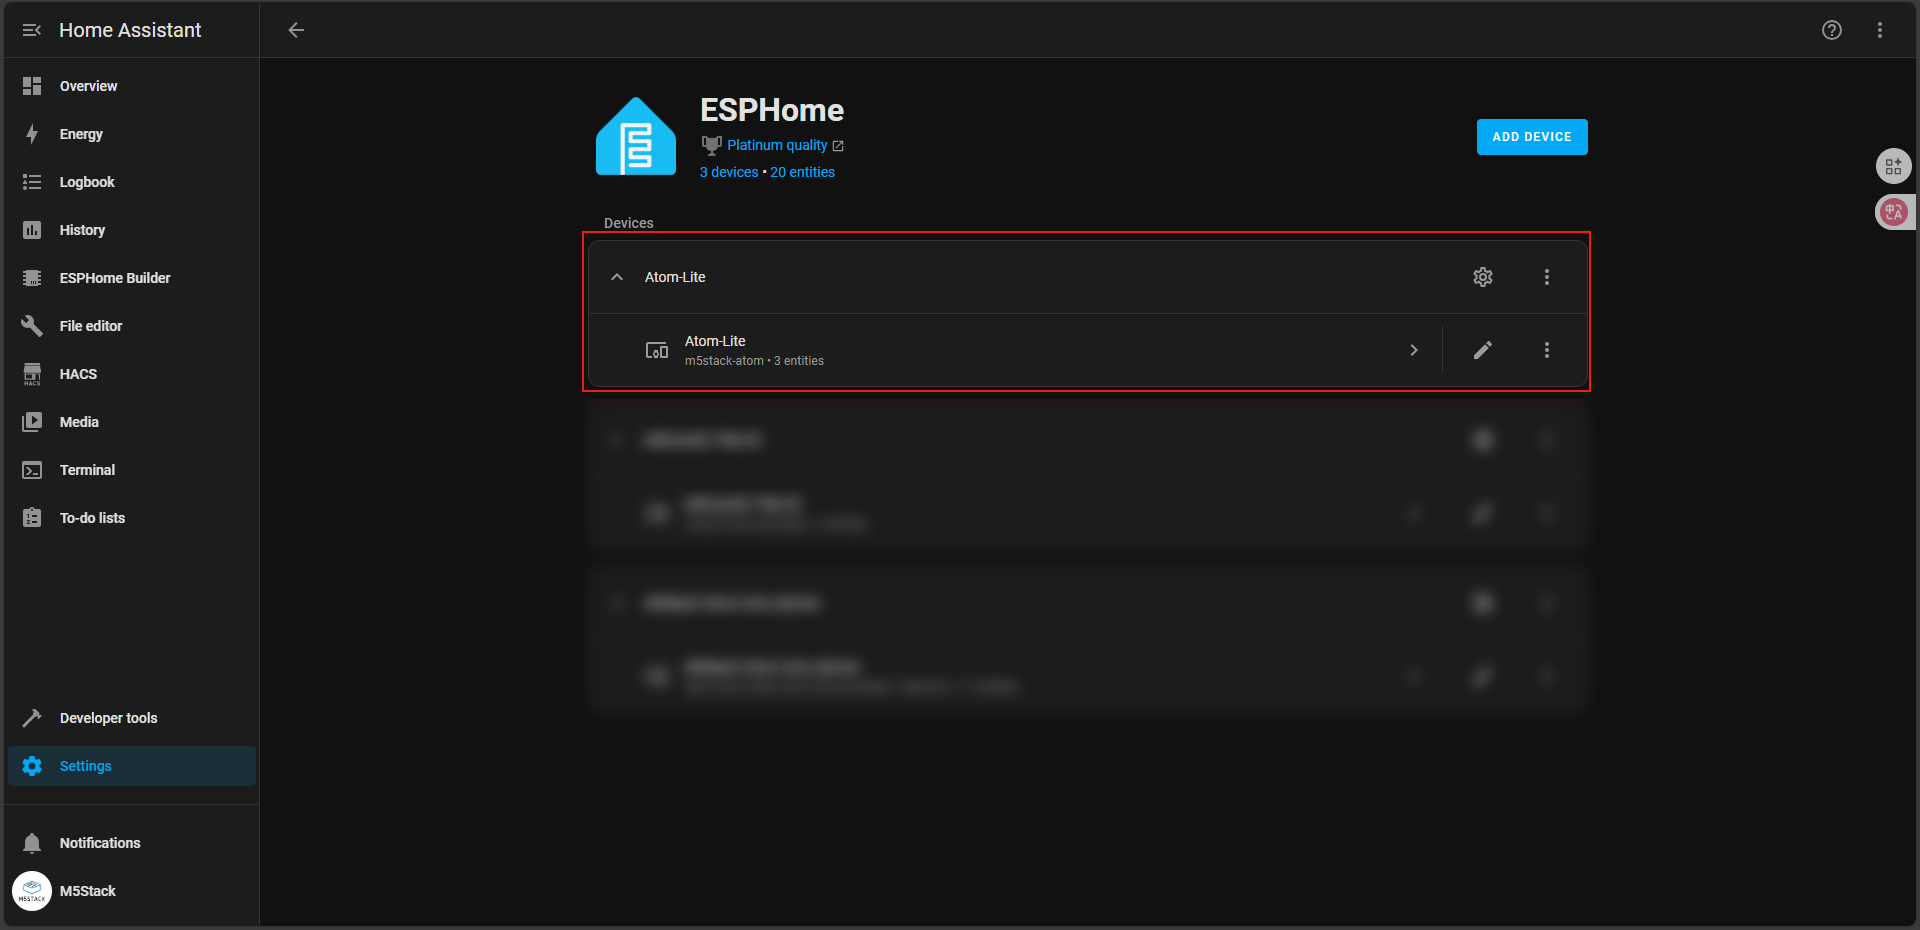Screen dimensions: 1920x930
Task: Open Energy in the sidebar
Action: 132,134
